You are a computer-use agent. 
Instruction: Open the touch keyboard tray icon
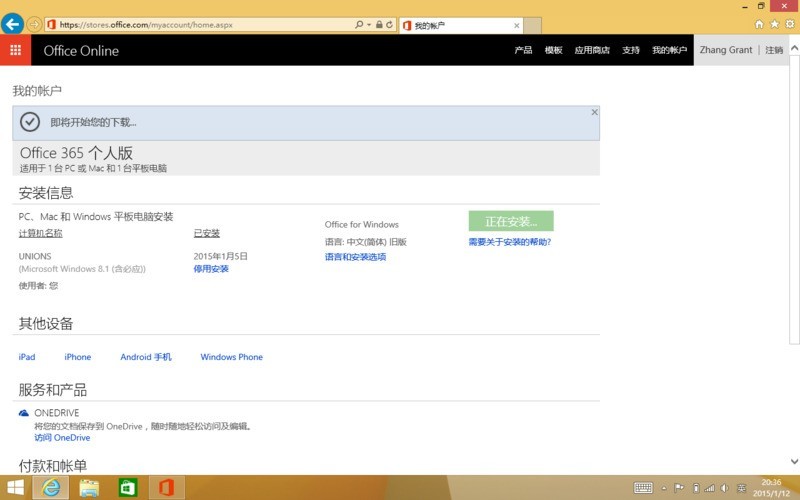(643, 488)
